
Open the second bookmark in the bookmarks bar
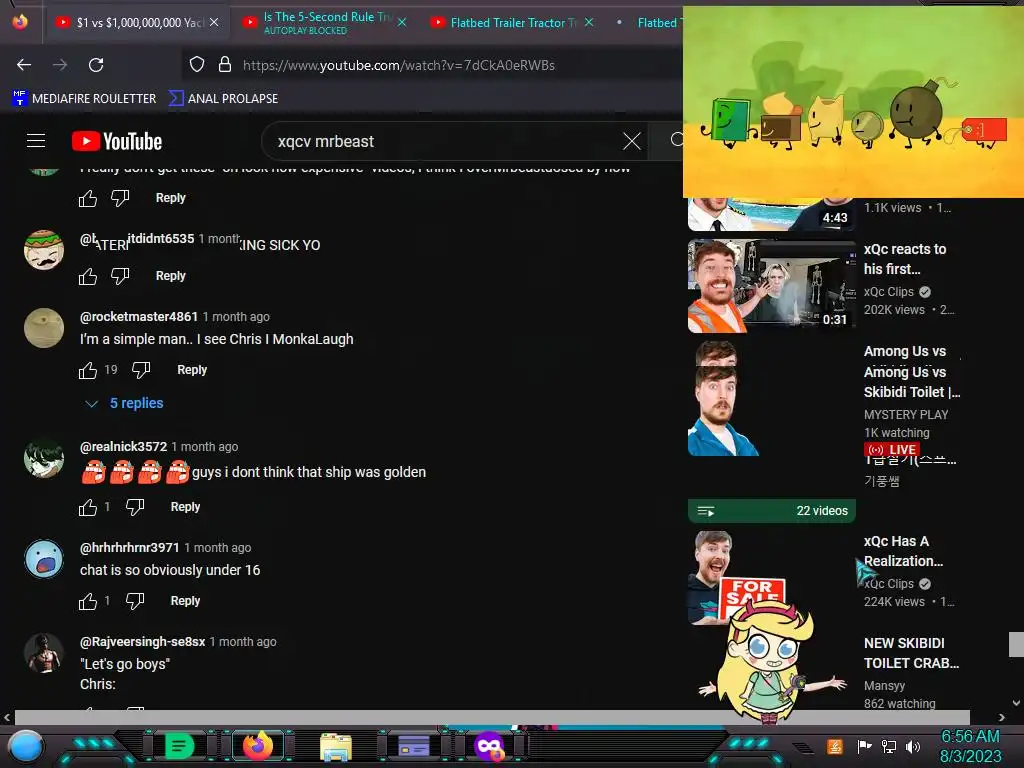click(x=223, y=99)
